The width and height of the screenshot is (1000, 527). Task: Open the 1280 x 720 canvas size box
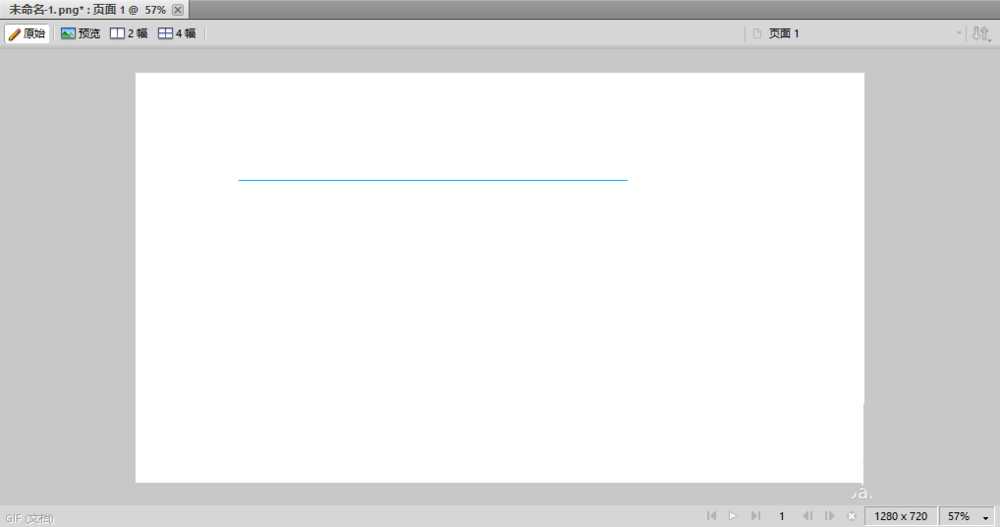[x=901, y=516]
